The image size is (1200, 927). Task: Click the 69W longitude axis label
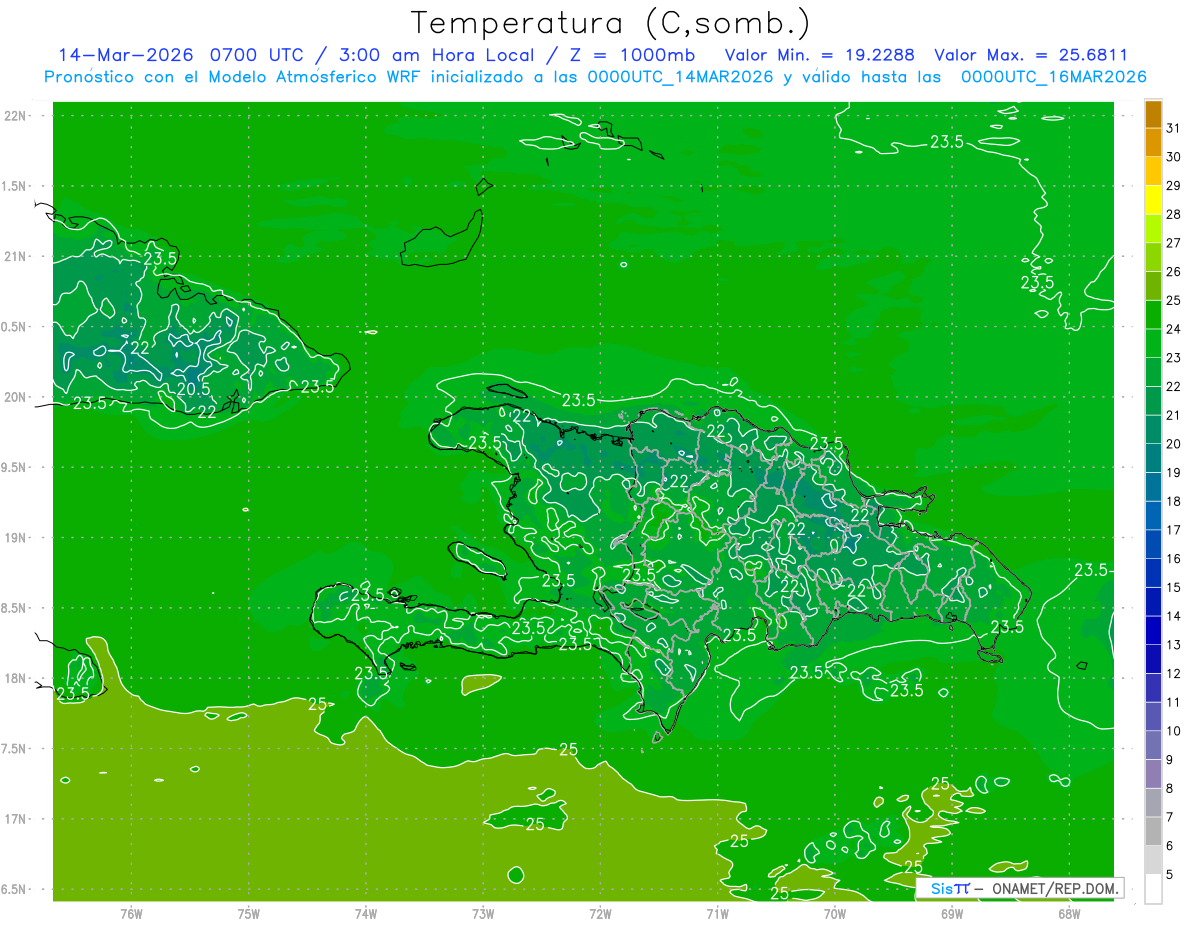tap(952, 914)
